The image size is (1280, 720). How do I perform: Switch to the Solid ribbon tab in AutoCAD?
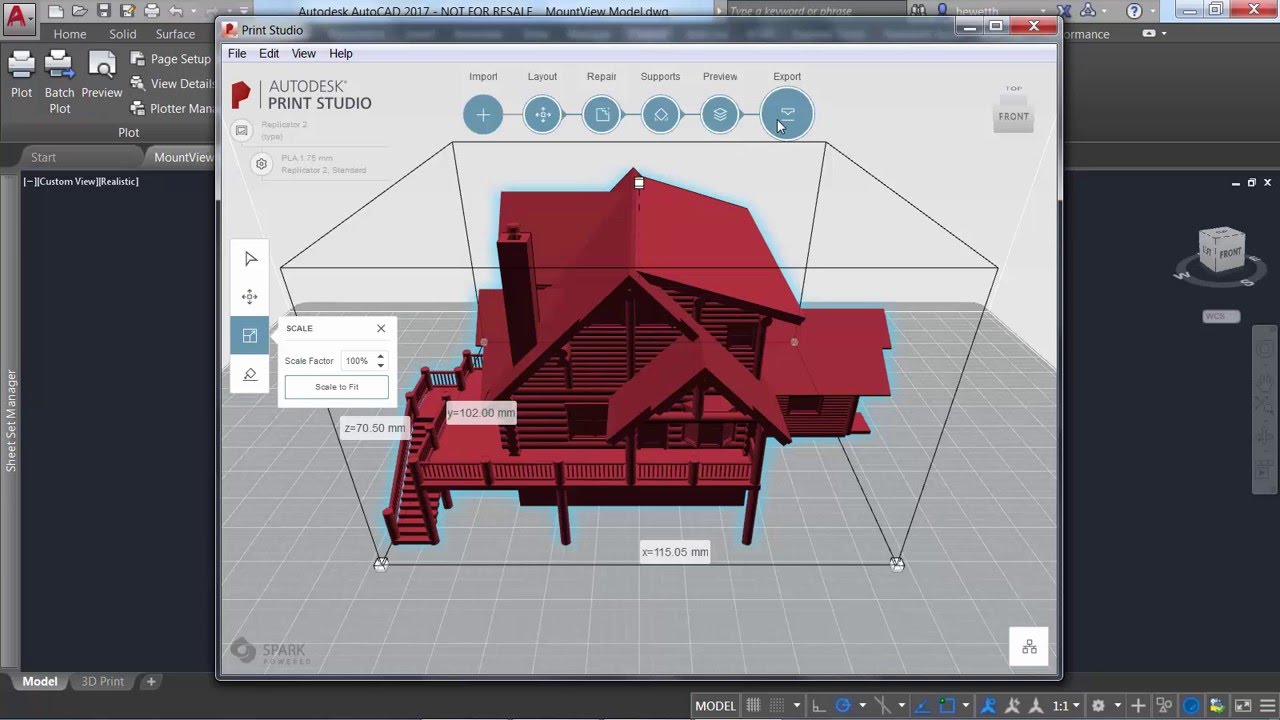click(x=123, y=34)
